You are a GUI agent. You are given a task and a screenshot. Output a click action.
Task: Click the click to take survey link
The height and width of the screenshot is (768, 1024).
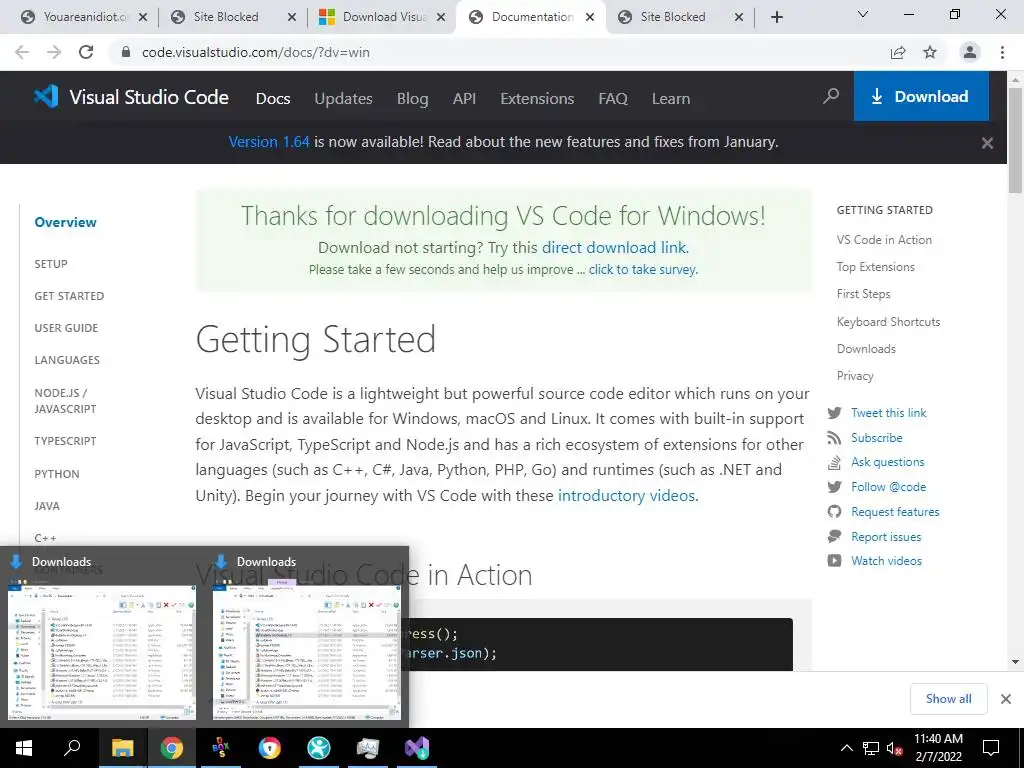(x=643, y=269)
